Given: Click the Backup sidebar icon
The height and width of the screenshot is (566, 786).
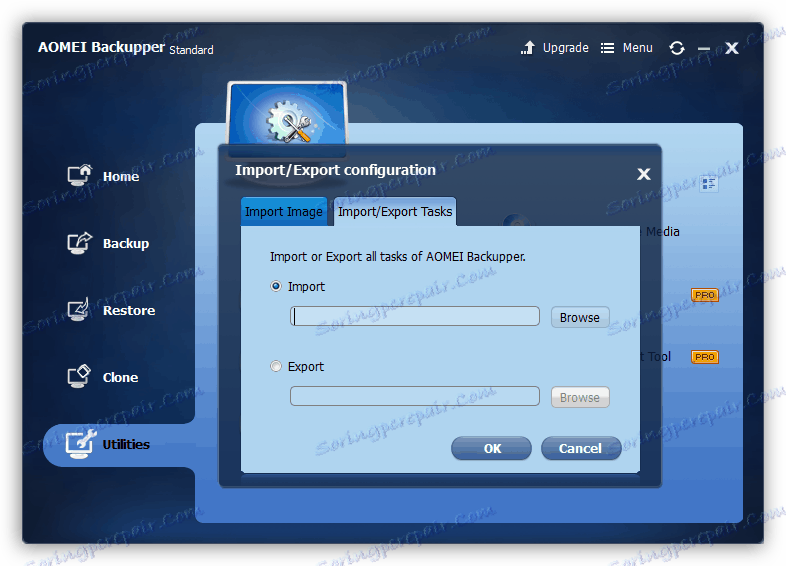Looking at the screenshot, I should click(79, 243).
